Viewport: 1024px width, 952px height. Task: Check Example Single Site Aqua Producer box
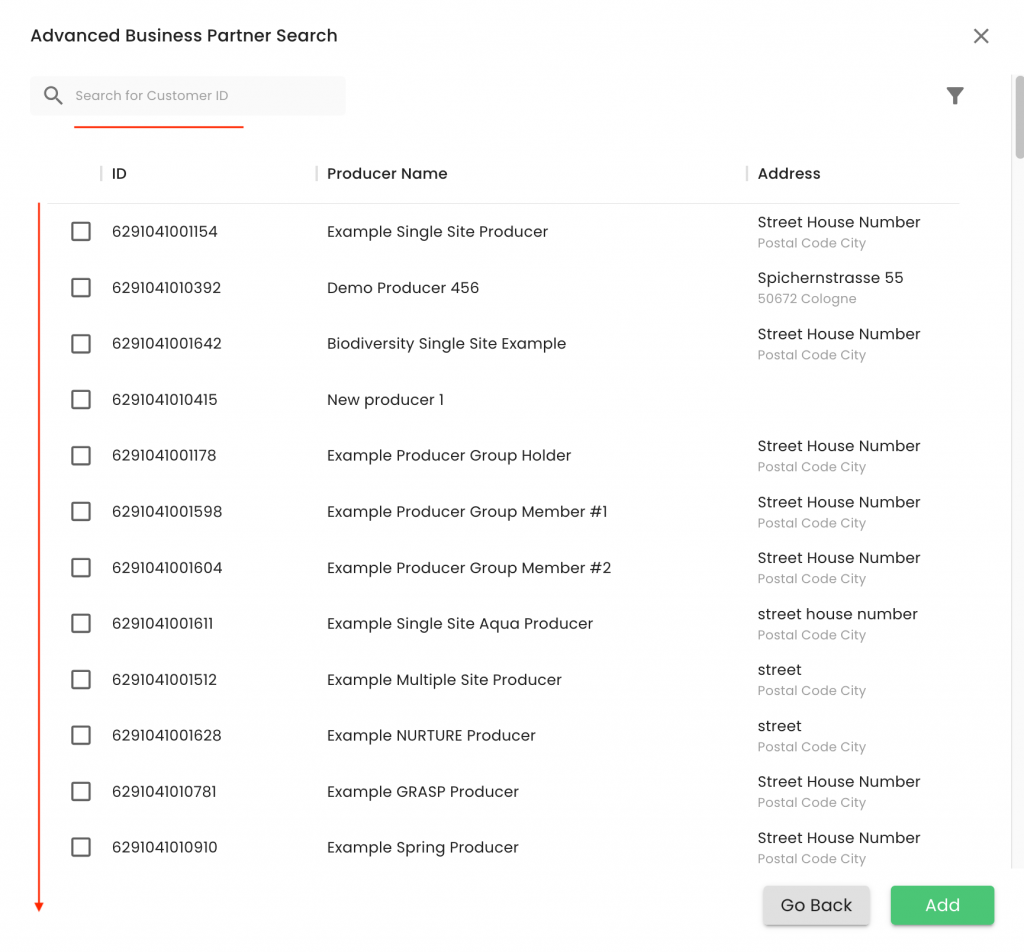point(81,624)
